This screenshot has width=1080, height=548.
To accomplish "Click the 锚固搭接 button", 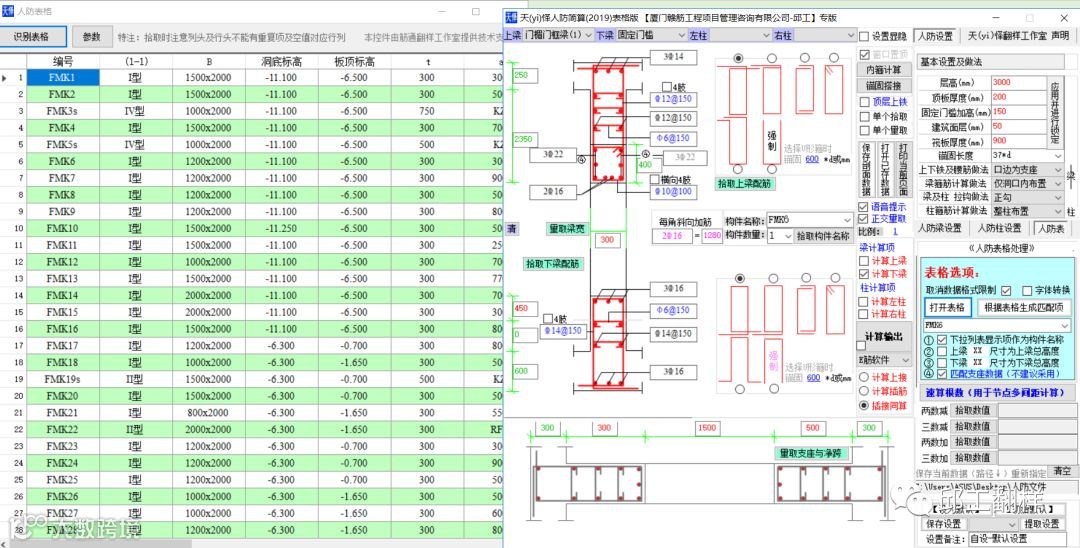I will point(884,86).
